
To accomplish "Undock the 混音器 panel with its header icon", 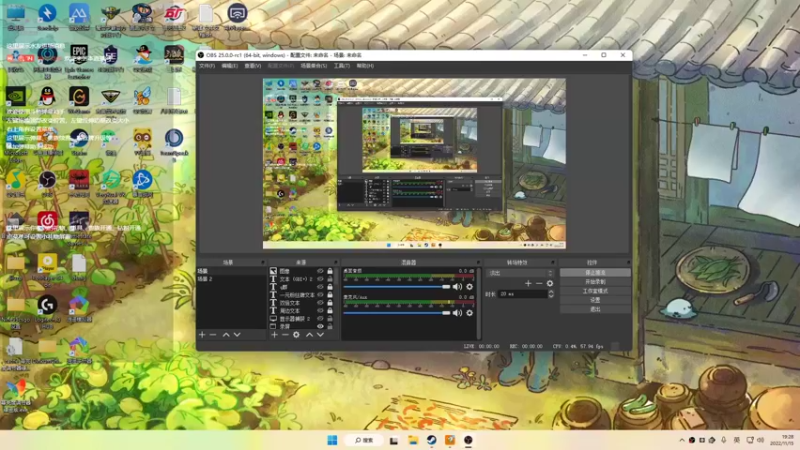I will point(478,262).
